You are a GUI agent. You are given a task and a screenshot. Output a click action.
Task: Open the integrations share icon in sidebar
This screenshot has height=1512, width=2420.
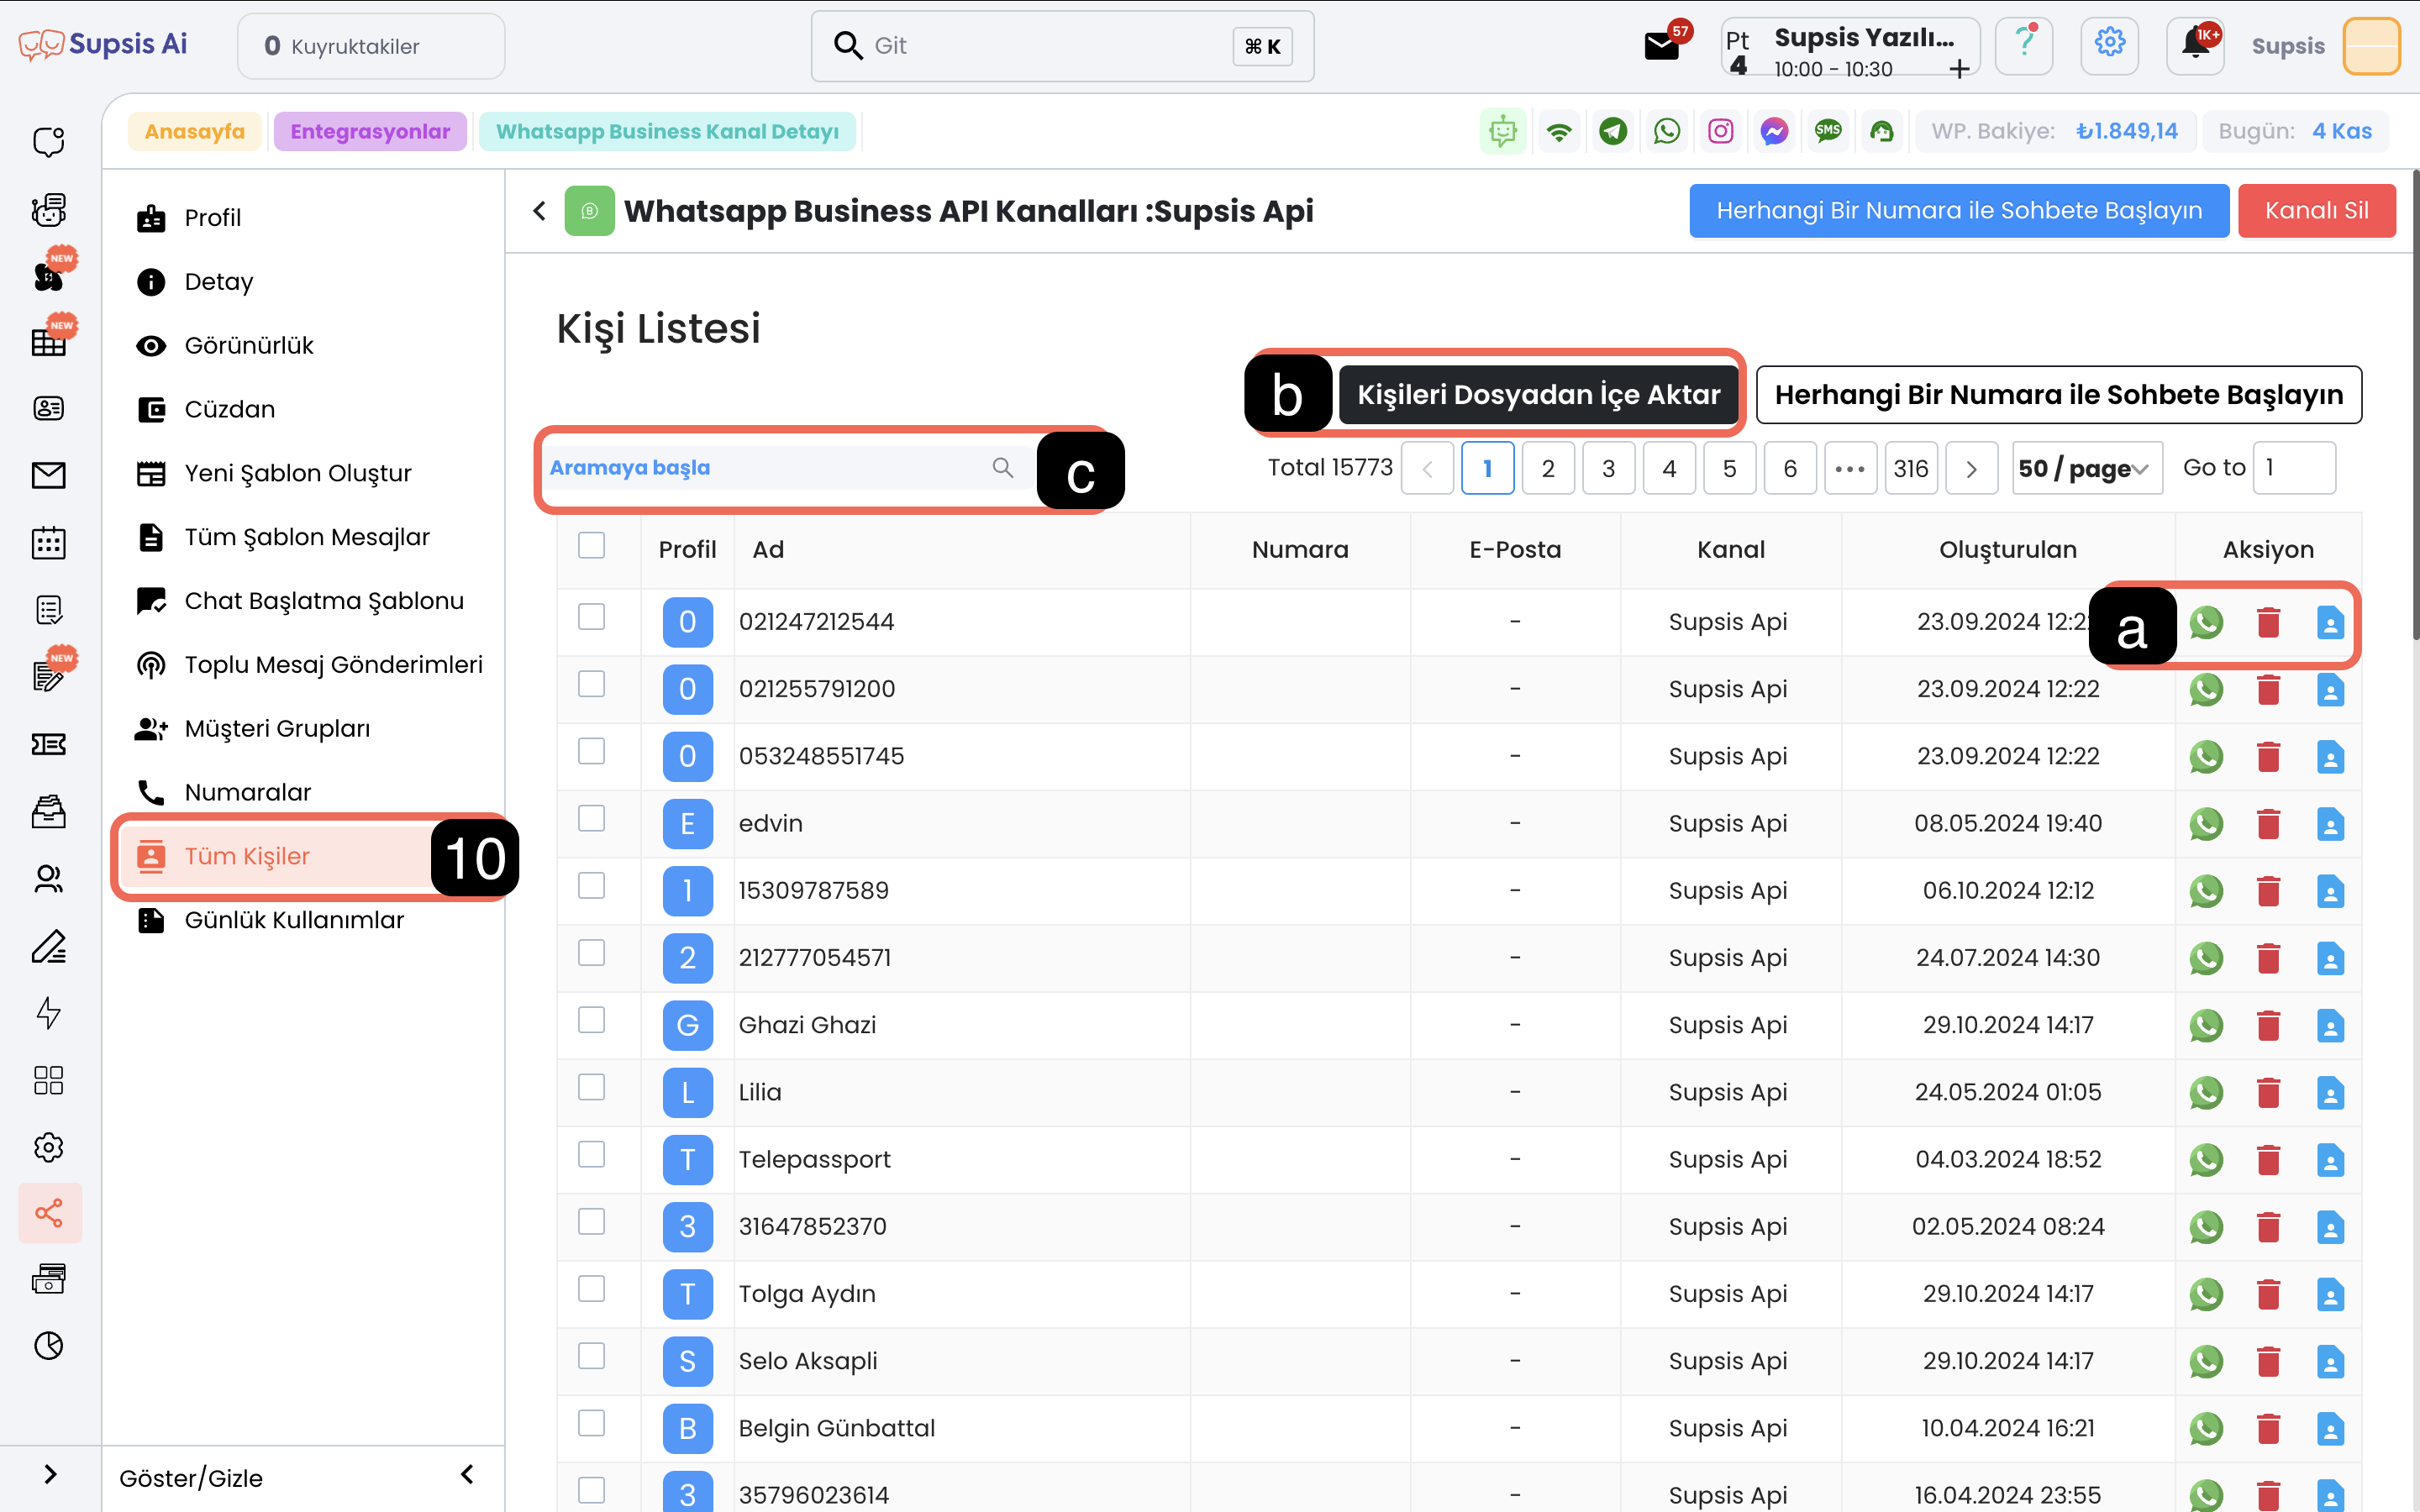pos(49,1213)
